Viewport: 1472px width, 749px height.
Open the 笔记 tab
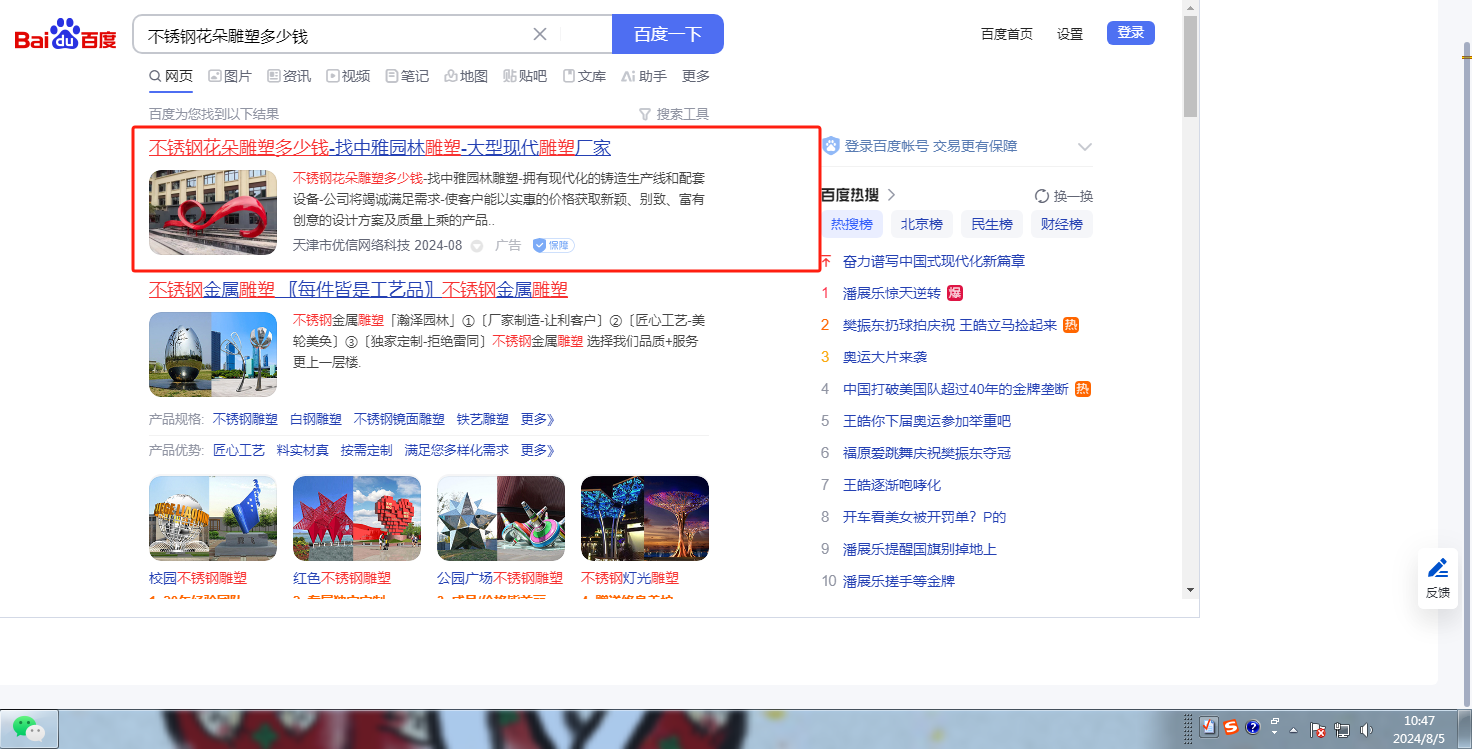[x=407, y=76]
